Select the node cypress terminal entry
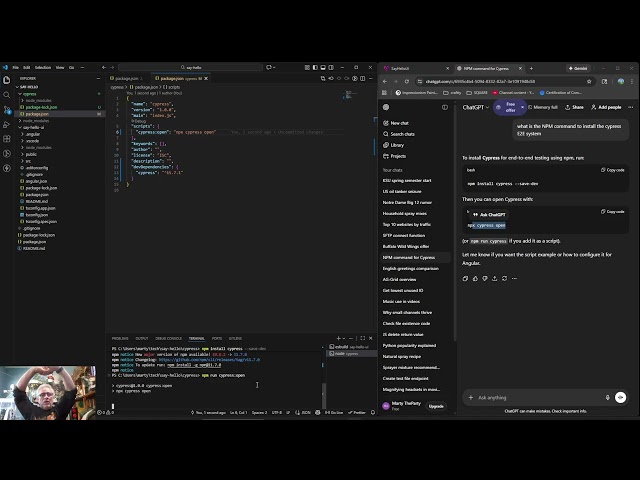Image resolution: width=640 pixels, height=480 pixels. [x=349, y=353]
